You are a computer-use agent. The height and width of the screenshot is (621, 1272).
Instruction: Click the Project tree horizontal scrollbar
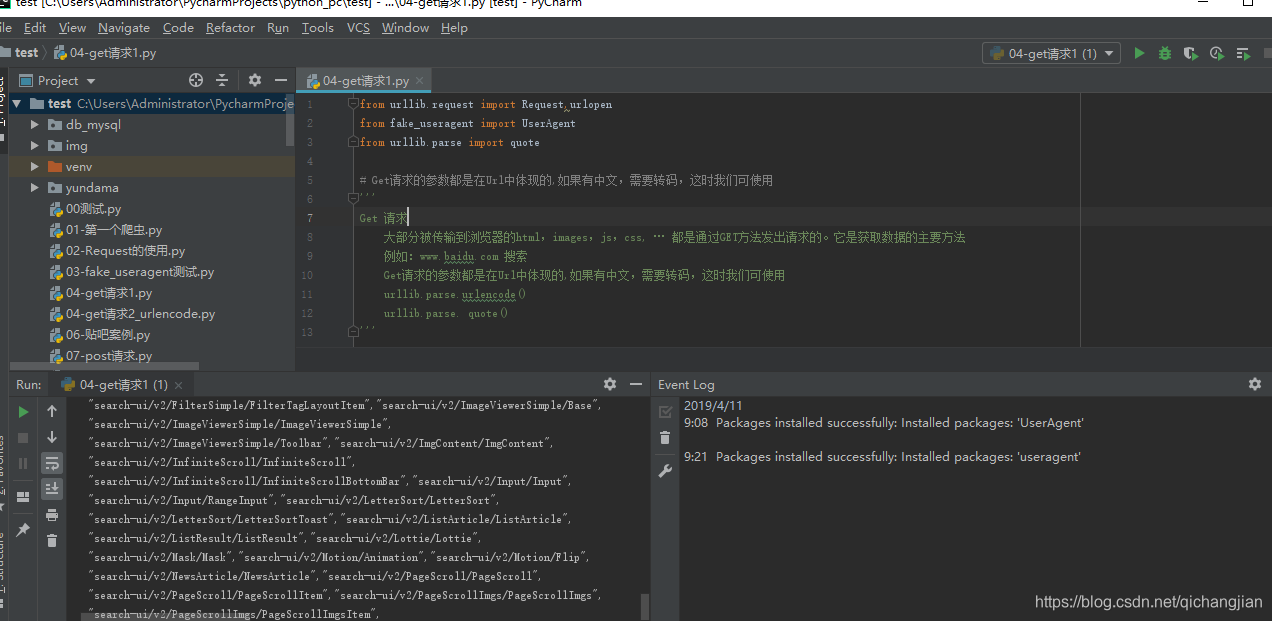(105, 367)
